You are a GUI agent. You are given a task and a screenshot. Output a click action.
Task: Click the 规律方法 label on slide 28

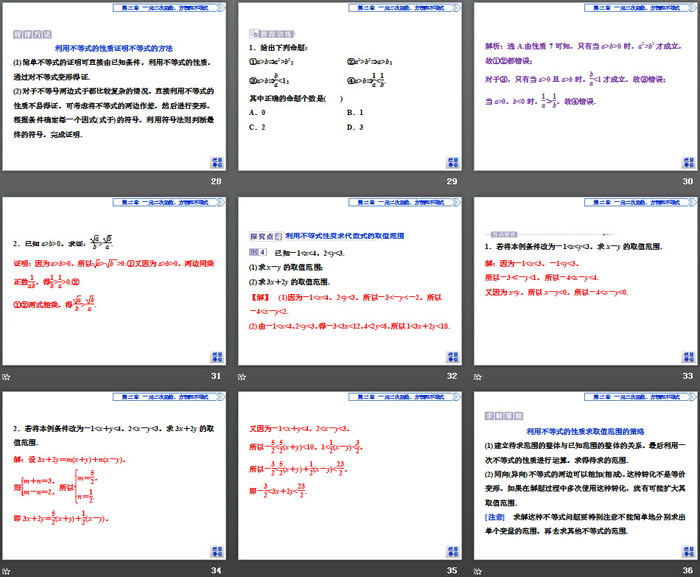click(30, 32)
